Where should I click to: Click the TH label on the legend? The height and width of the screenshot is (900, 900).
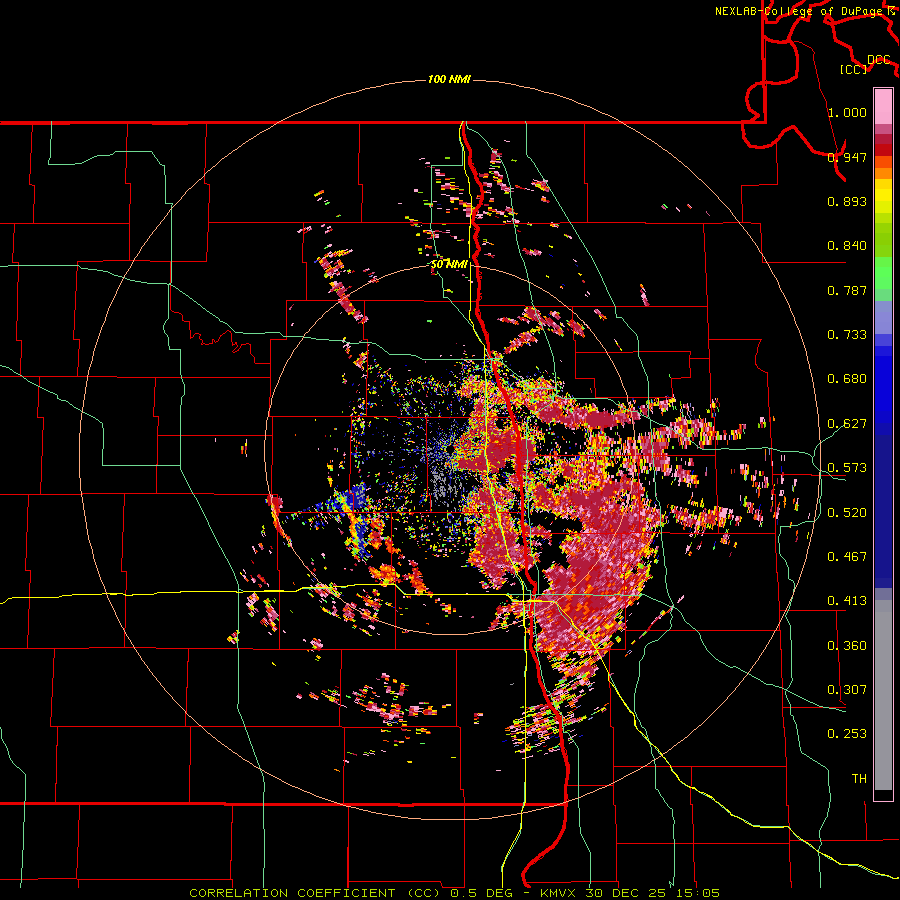[859, 779]
